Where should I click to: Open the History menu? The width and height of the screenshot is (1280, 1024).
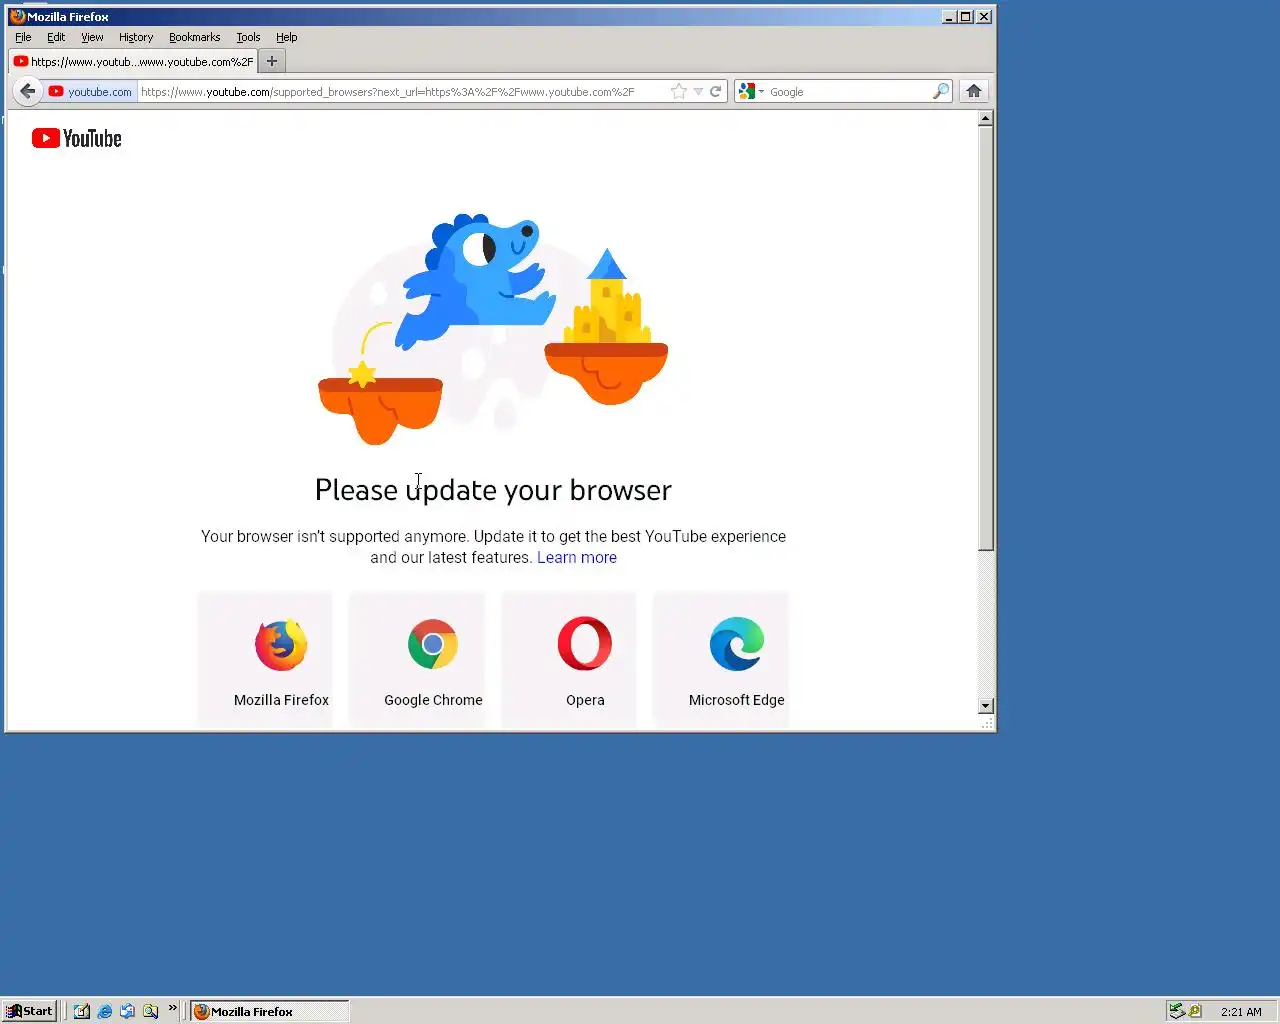(136, 37)
